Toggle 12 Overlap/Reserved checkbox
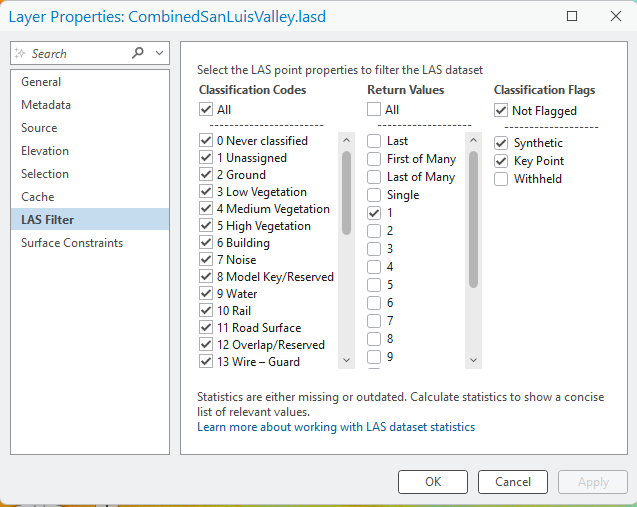637x507 pixels. (206, 344)
